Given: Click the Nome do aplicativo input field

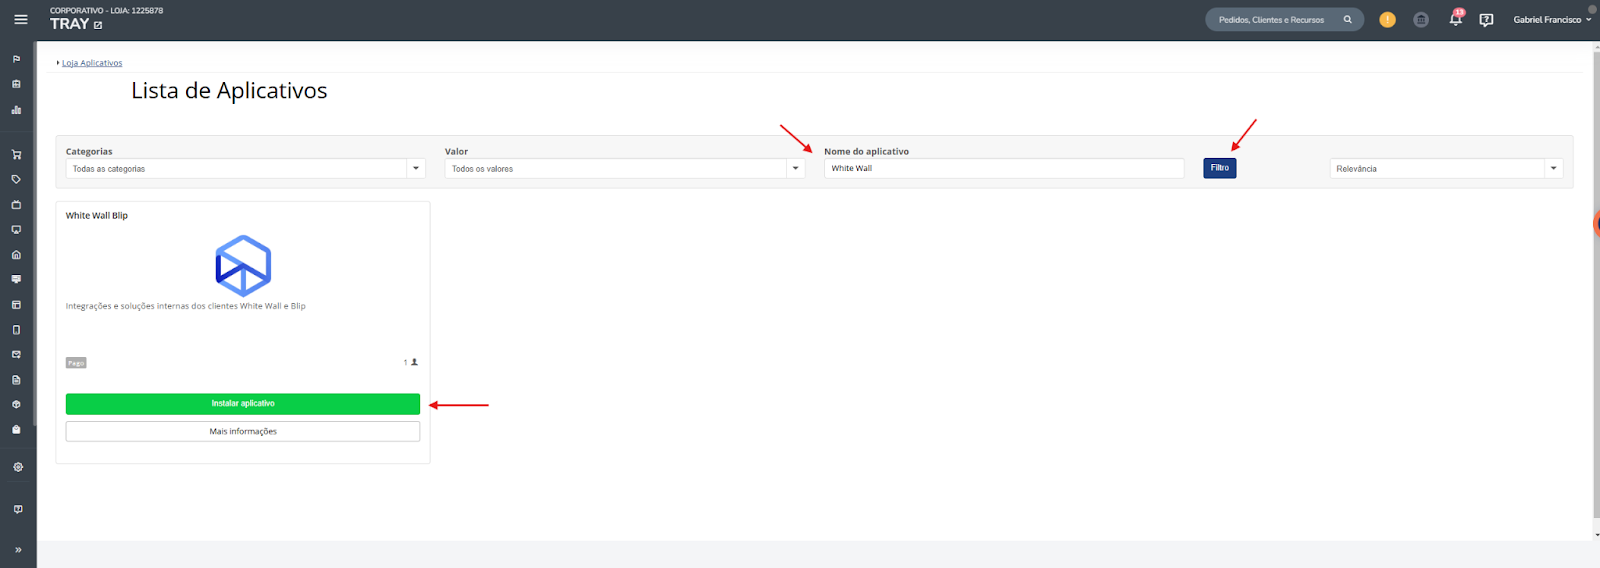Looking at the screenshot, I should pos(1004,168).
